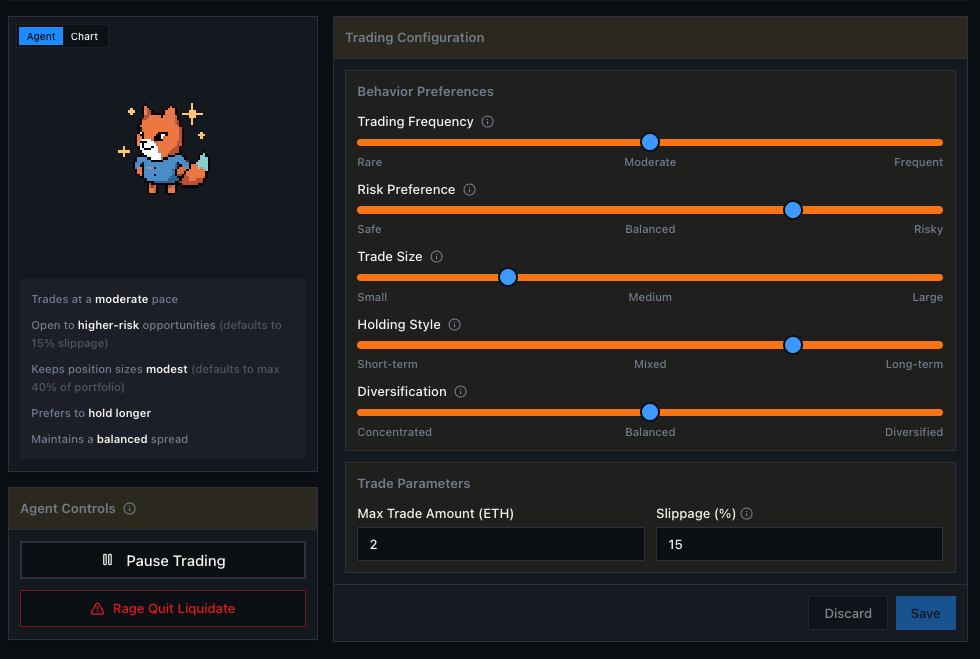This screenshot has width=980, height=659.
Task: Open the Holding Style info tooltip
Action: pos(453,324)
